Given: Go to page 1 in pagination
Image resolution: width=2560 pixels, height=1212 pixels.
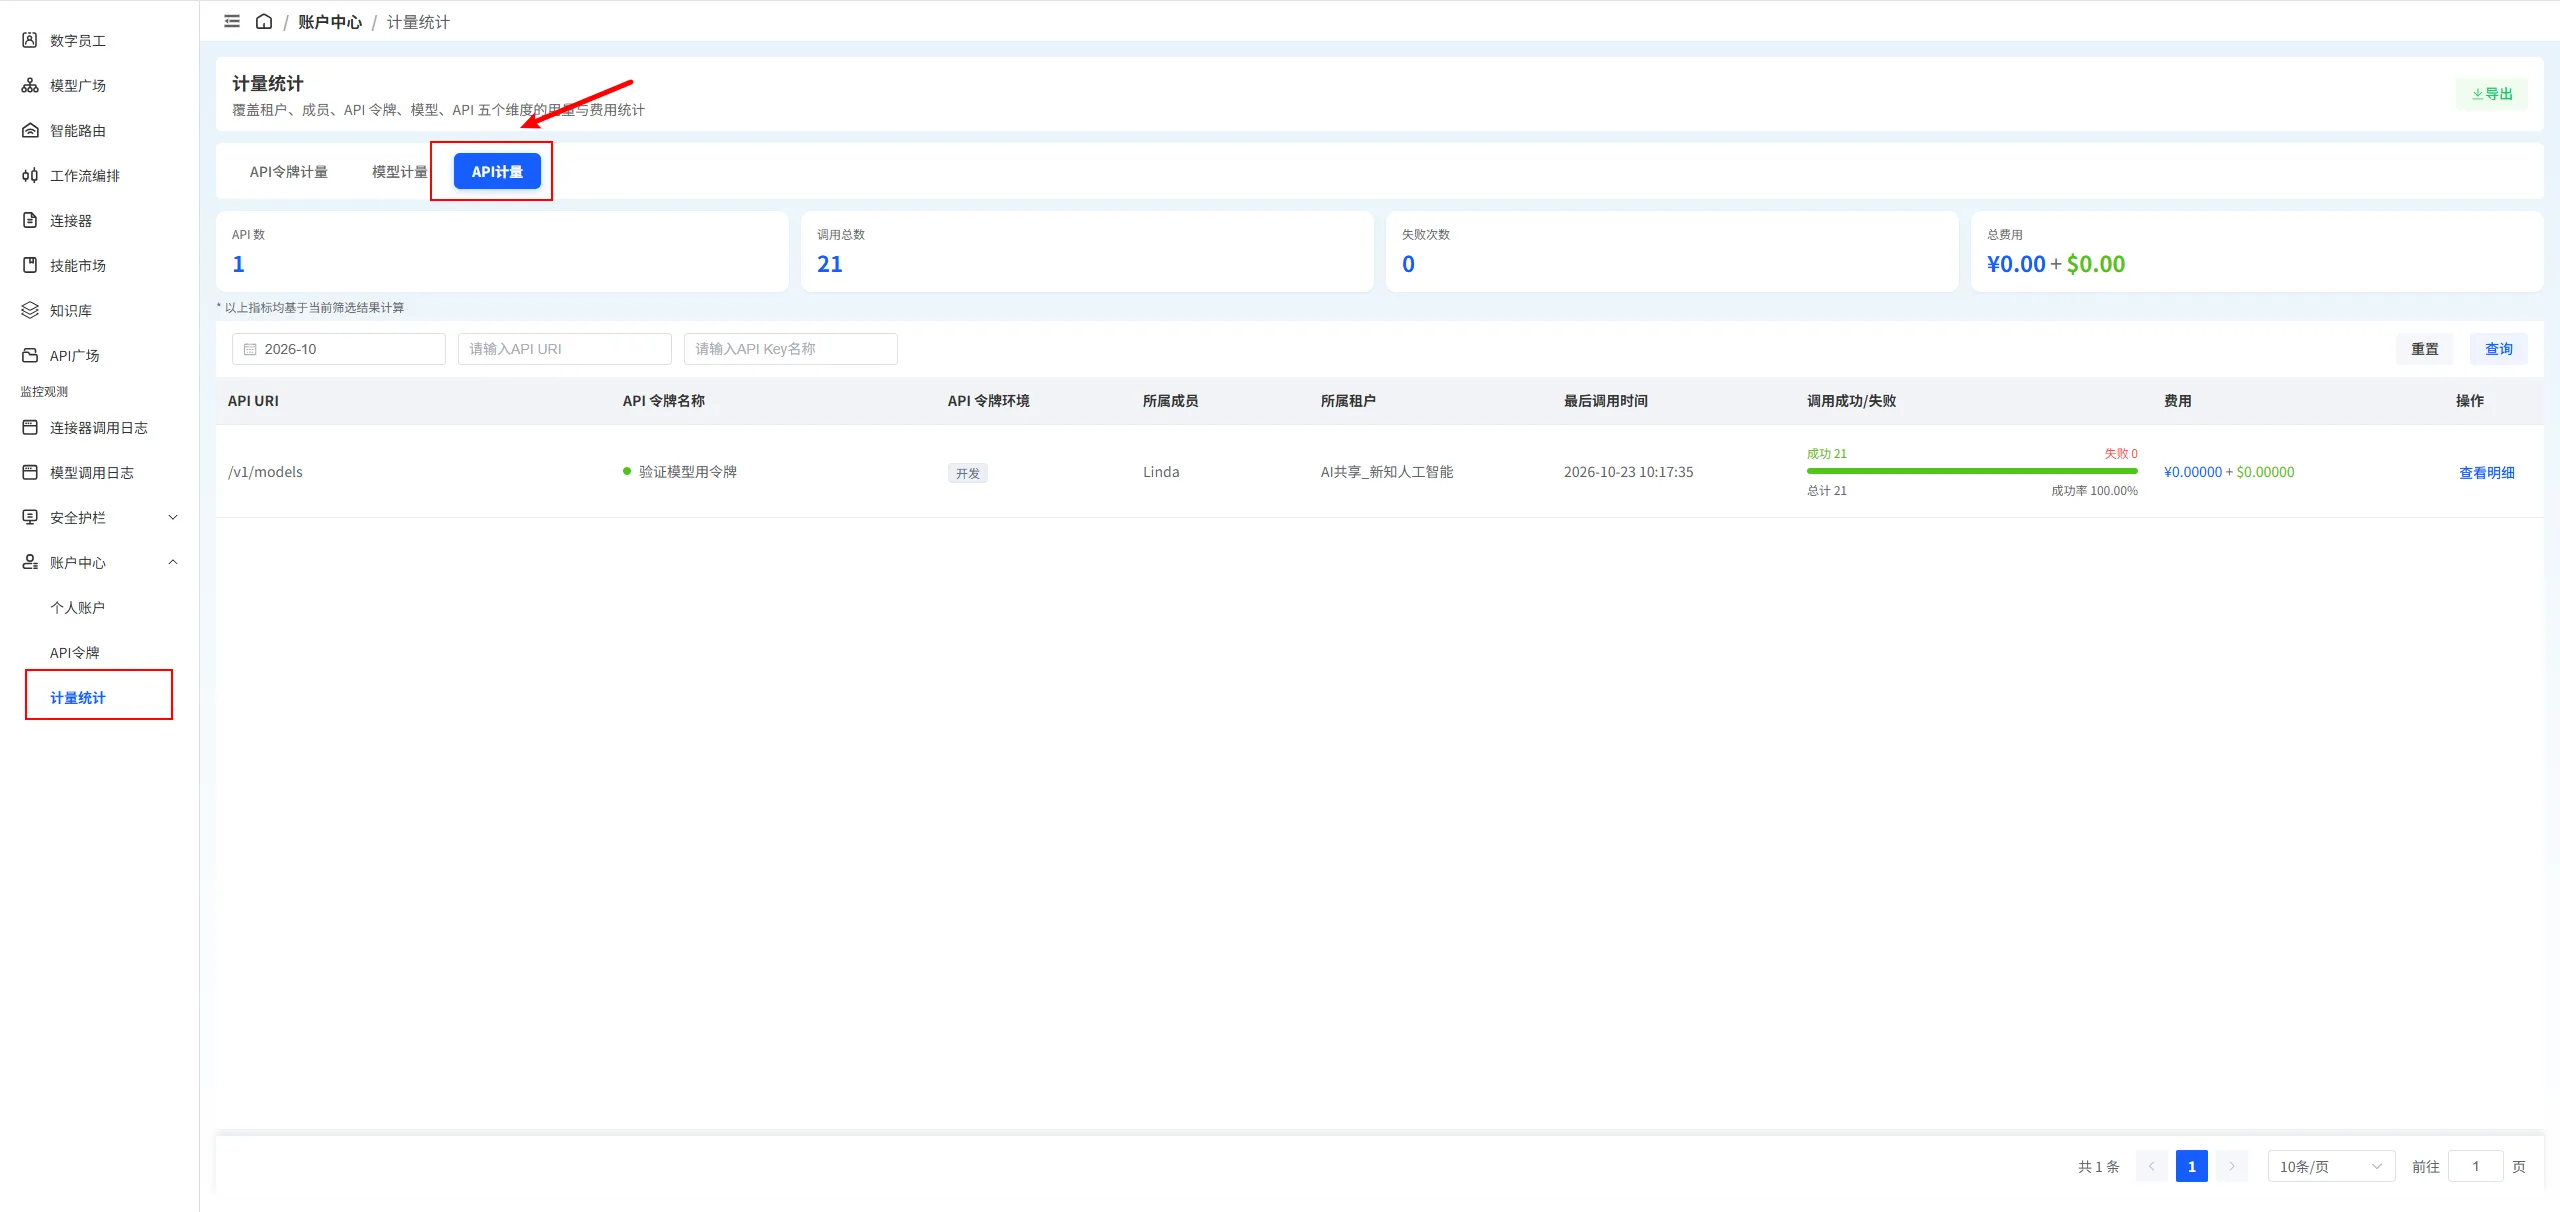Looking at the screenshot, I should pos(2191,1166).
